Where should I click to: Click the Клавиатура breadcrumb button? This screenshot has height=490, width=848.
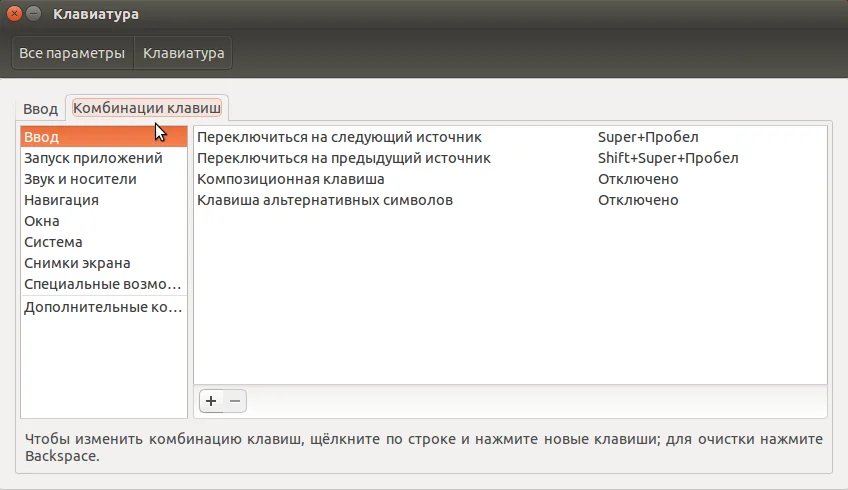(183, 53)
